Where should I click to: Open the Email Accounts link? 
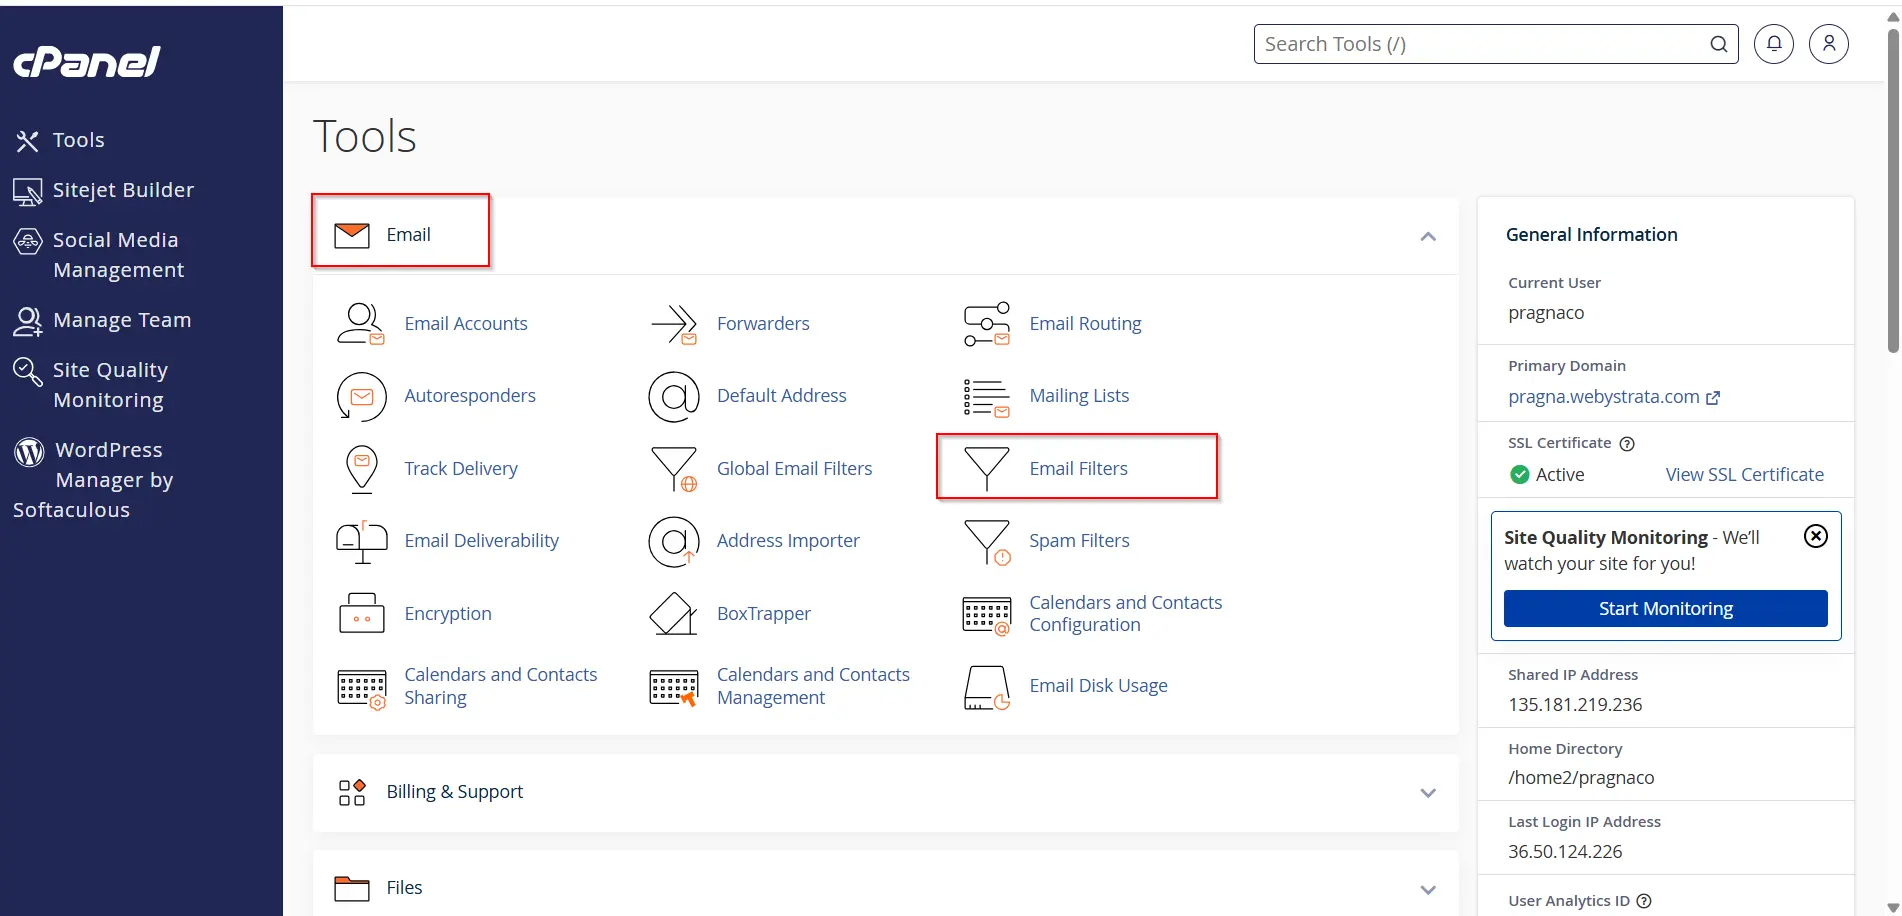(x=466, y=324)
